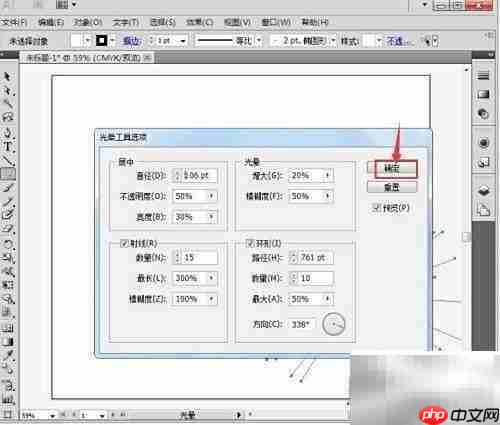Click the 方向 direction angle dial
The image size is (500, 425).
(333, 324)
